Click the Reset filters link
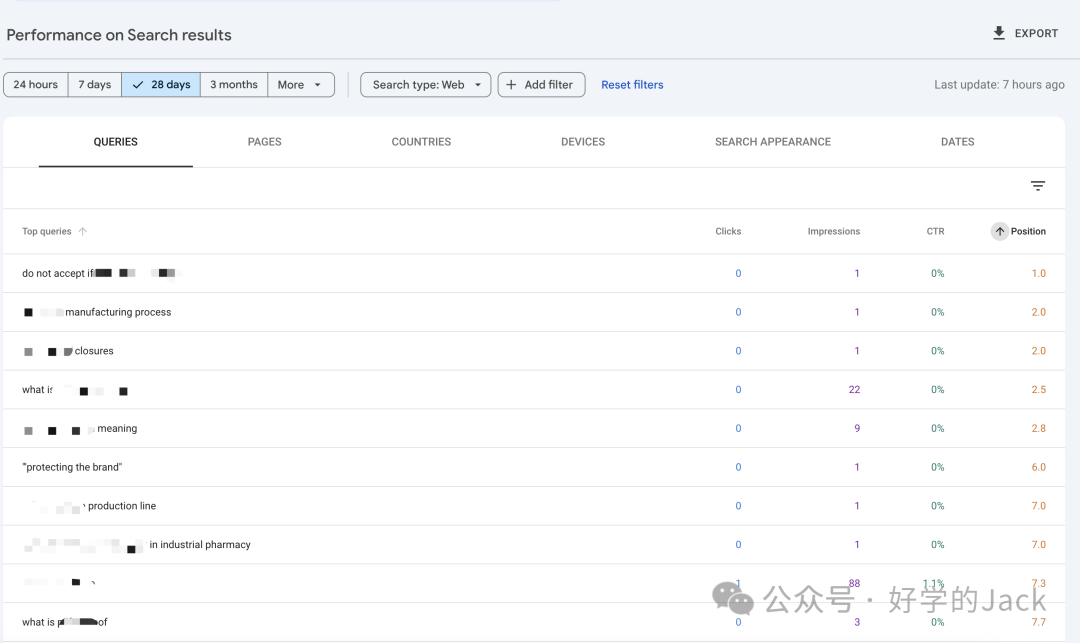The height and width of the screenshot is (643, 1080). click(x=632, y=85)
